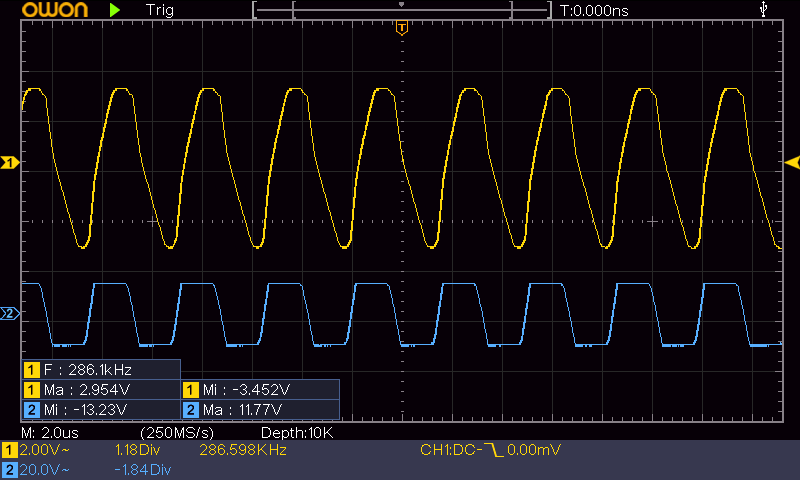800x480 pixels.
Task: Click the CH1 Mi -3.452V measurement
Action: [260, 390]
